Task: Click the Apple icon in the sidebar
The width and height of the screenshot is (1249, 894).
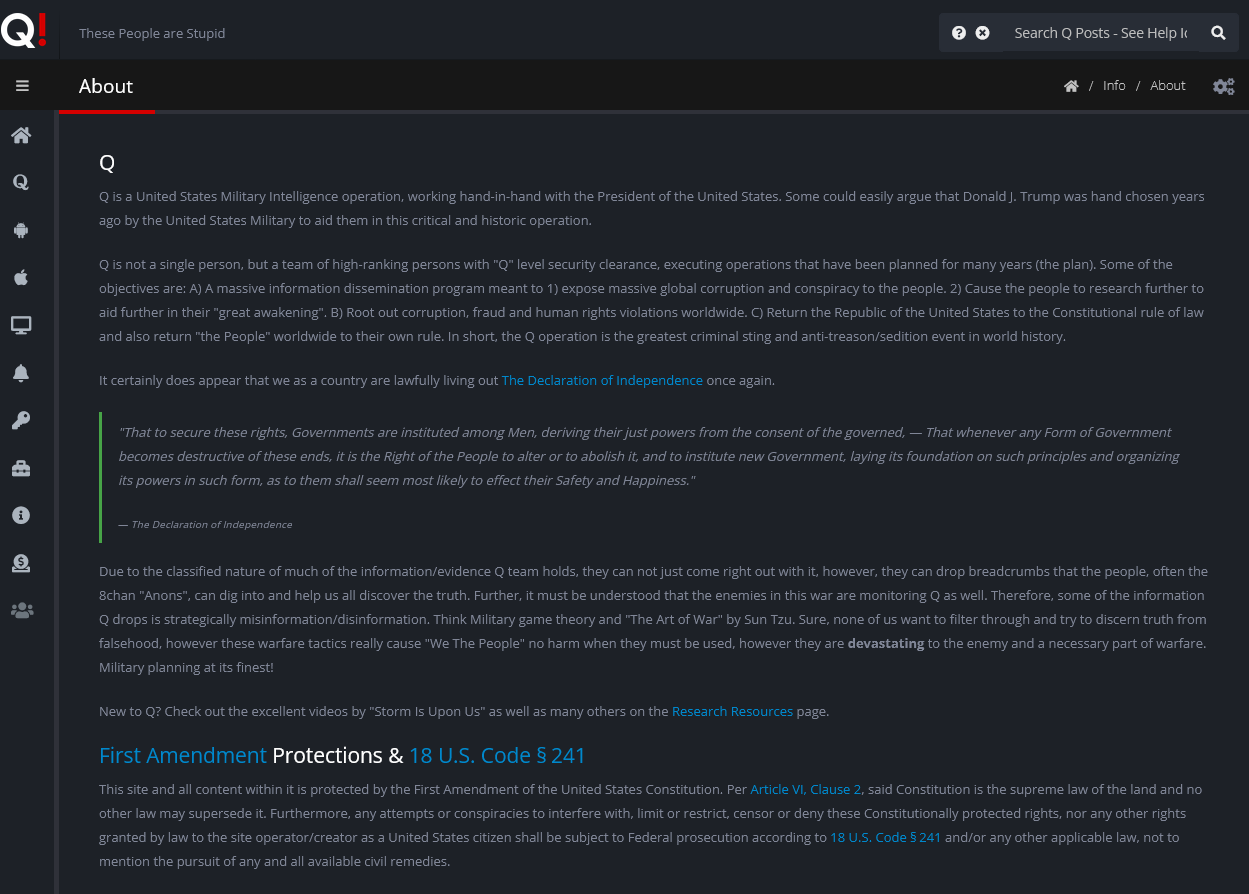Action: tap(21, 277)
